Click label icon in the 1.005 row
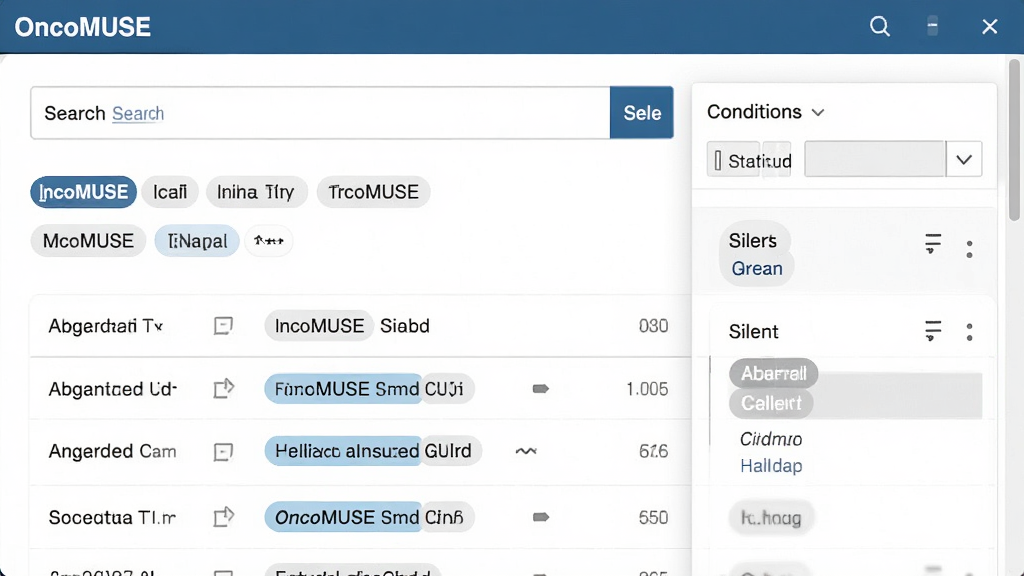Viewport: 1024px width, 576px height. (541, 389)
